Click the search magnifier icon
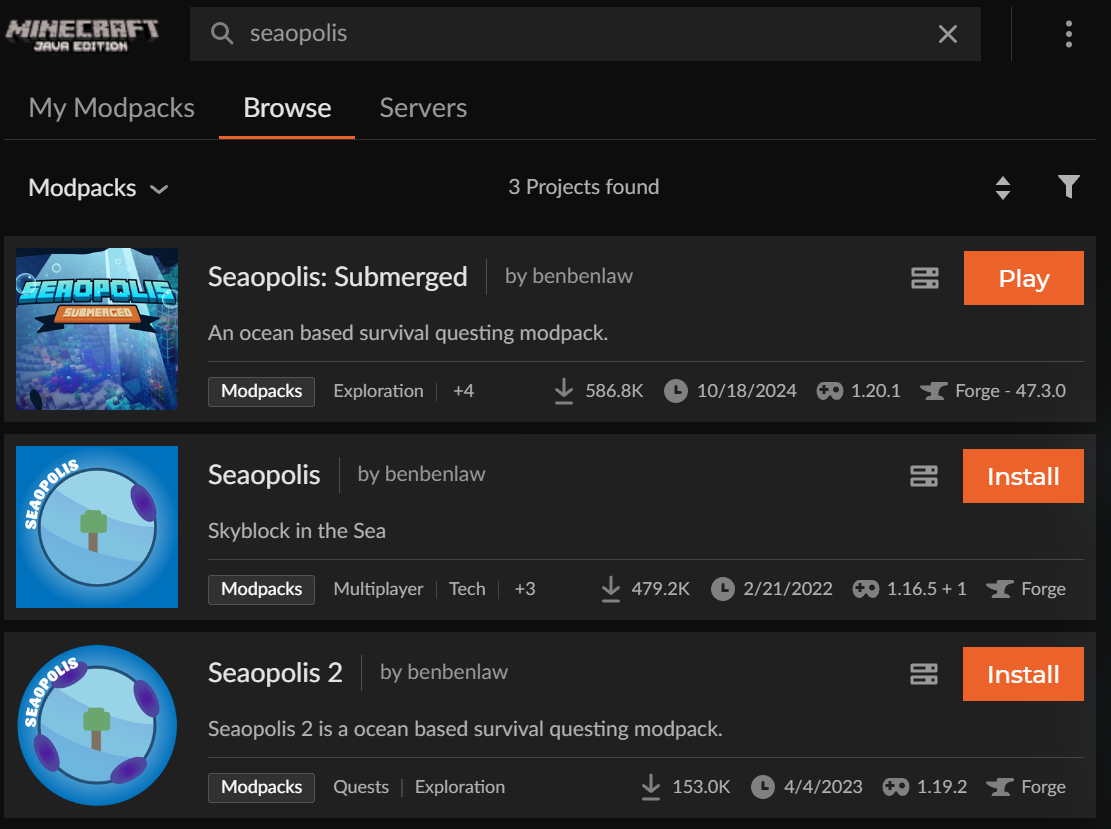1111x829 pixels. click(x=221, y=33)
